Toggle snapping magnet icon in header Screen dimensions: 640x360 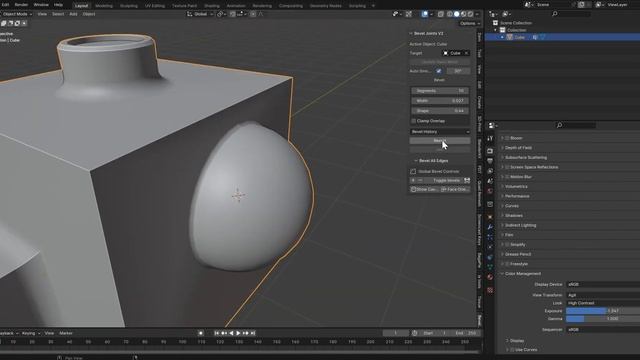click(x=232, y=14)
